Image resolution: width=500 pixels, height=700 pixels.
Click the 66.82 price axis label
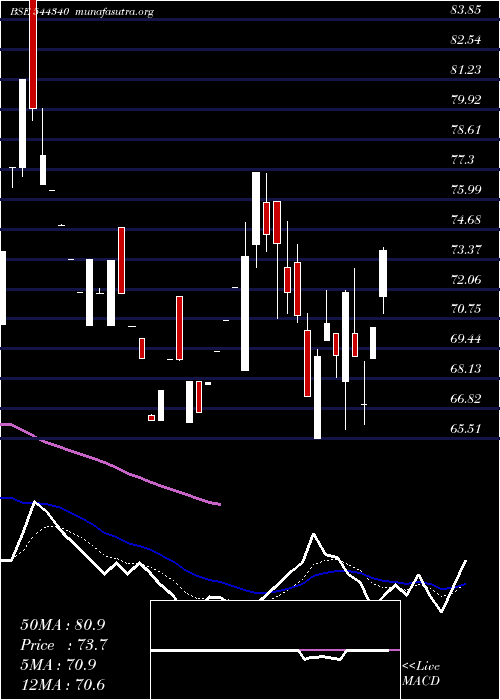coord(466,399)
